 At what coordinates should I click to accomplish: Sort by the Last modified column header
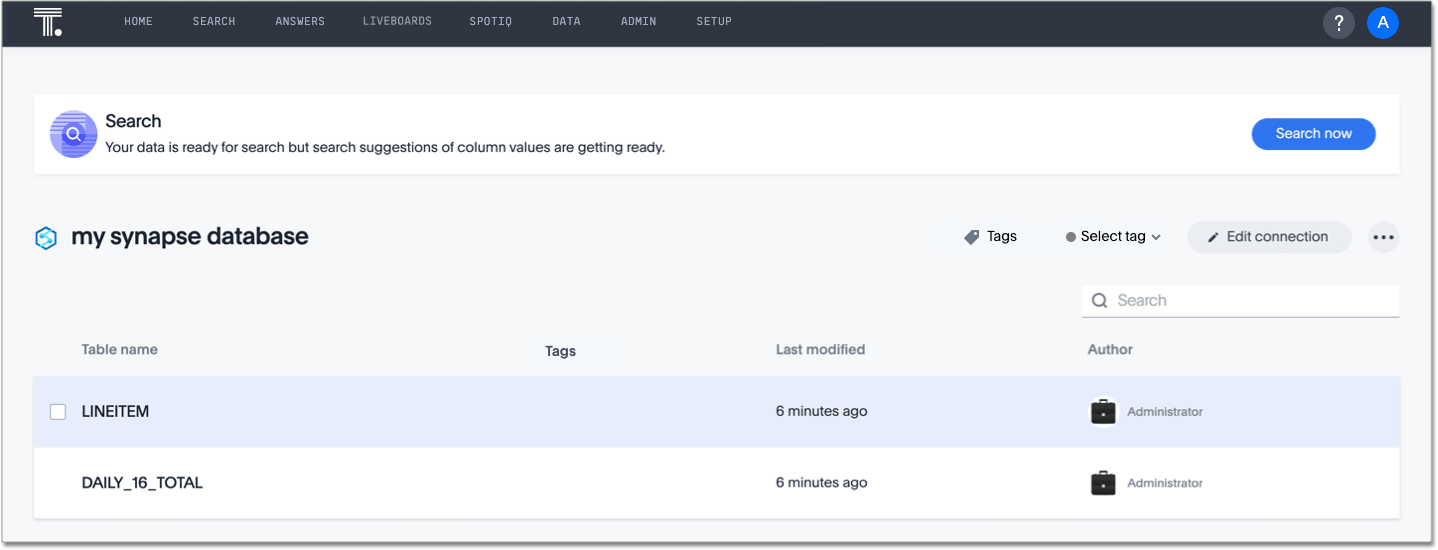pos(820,350)
